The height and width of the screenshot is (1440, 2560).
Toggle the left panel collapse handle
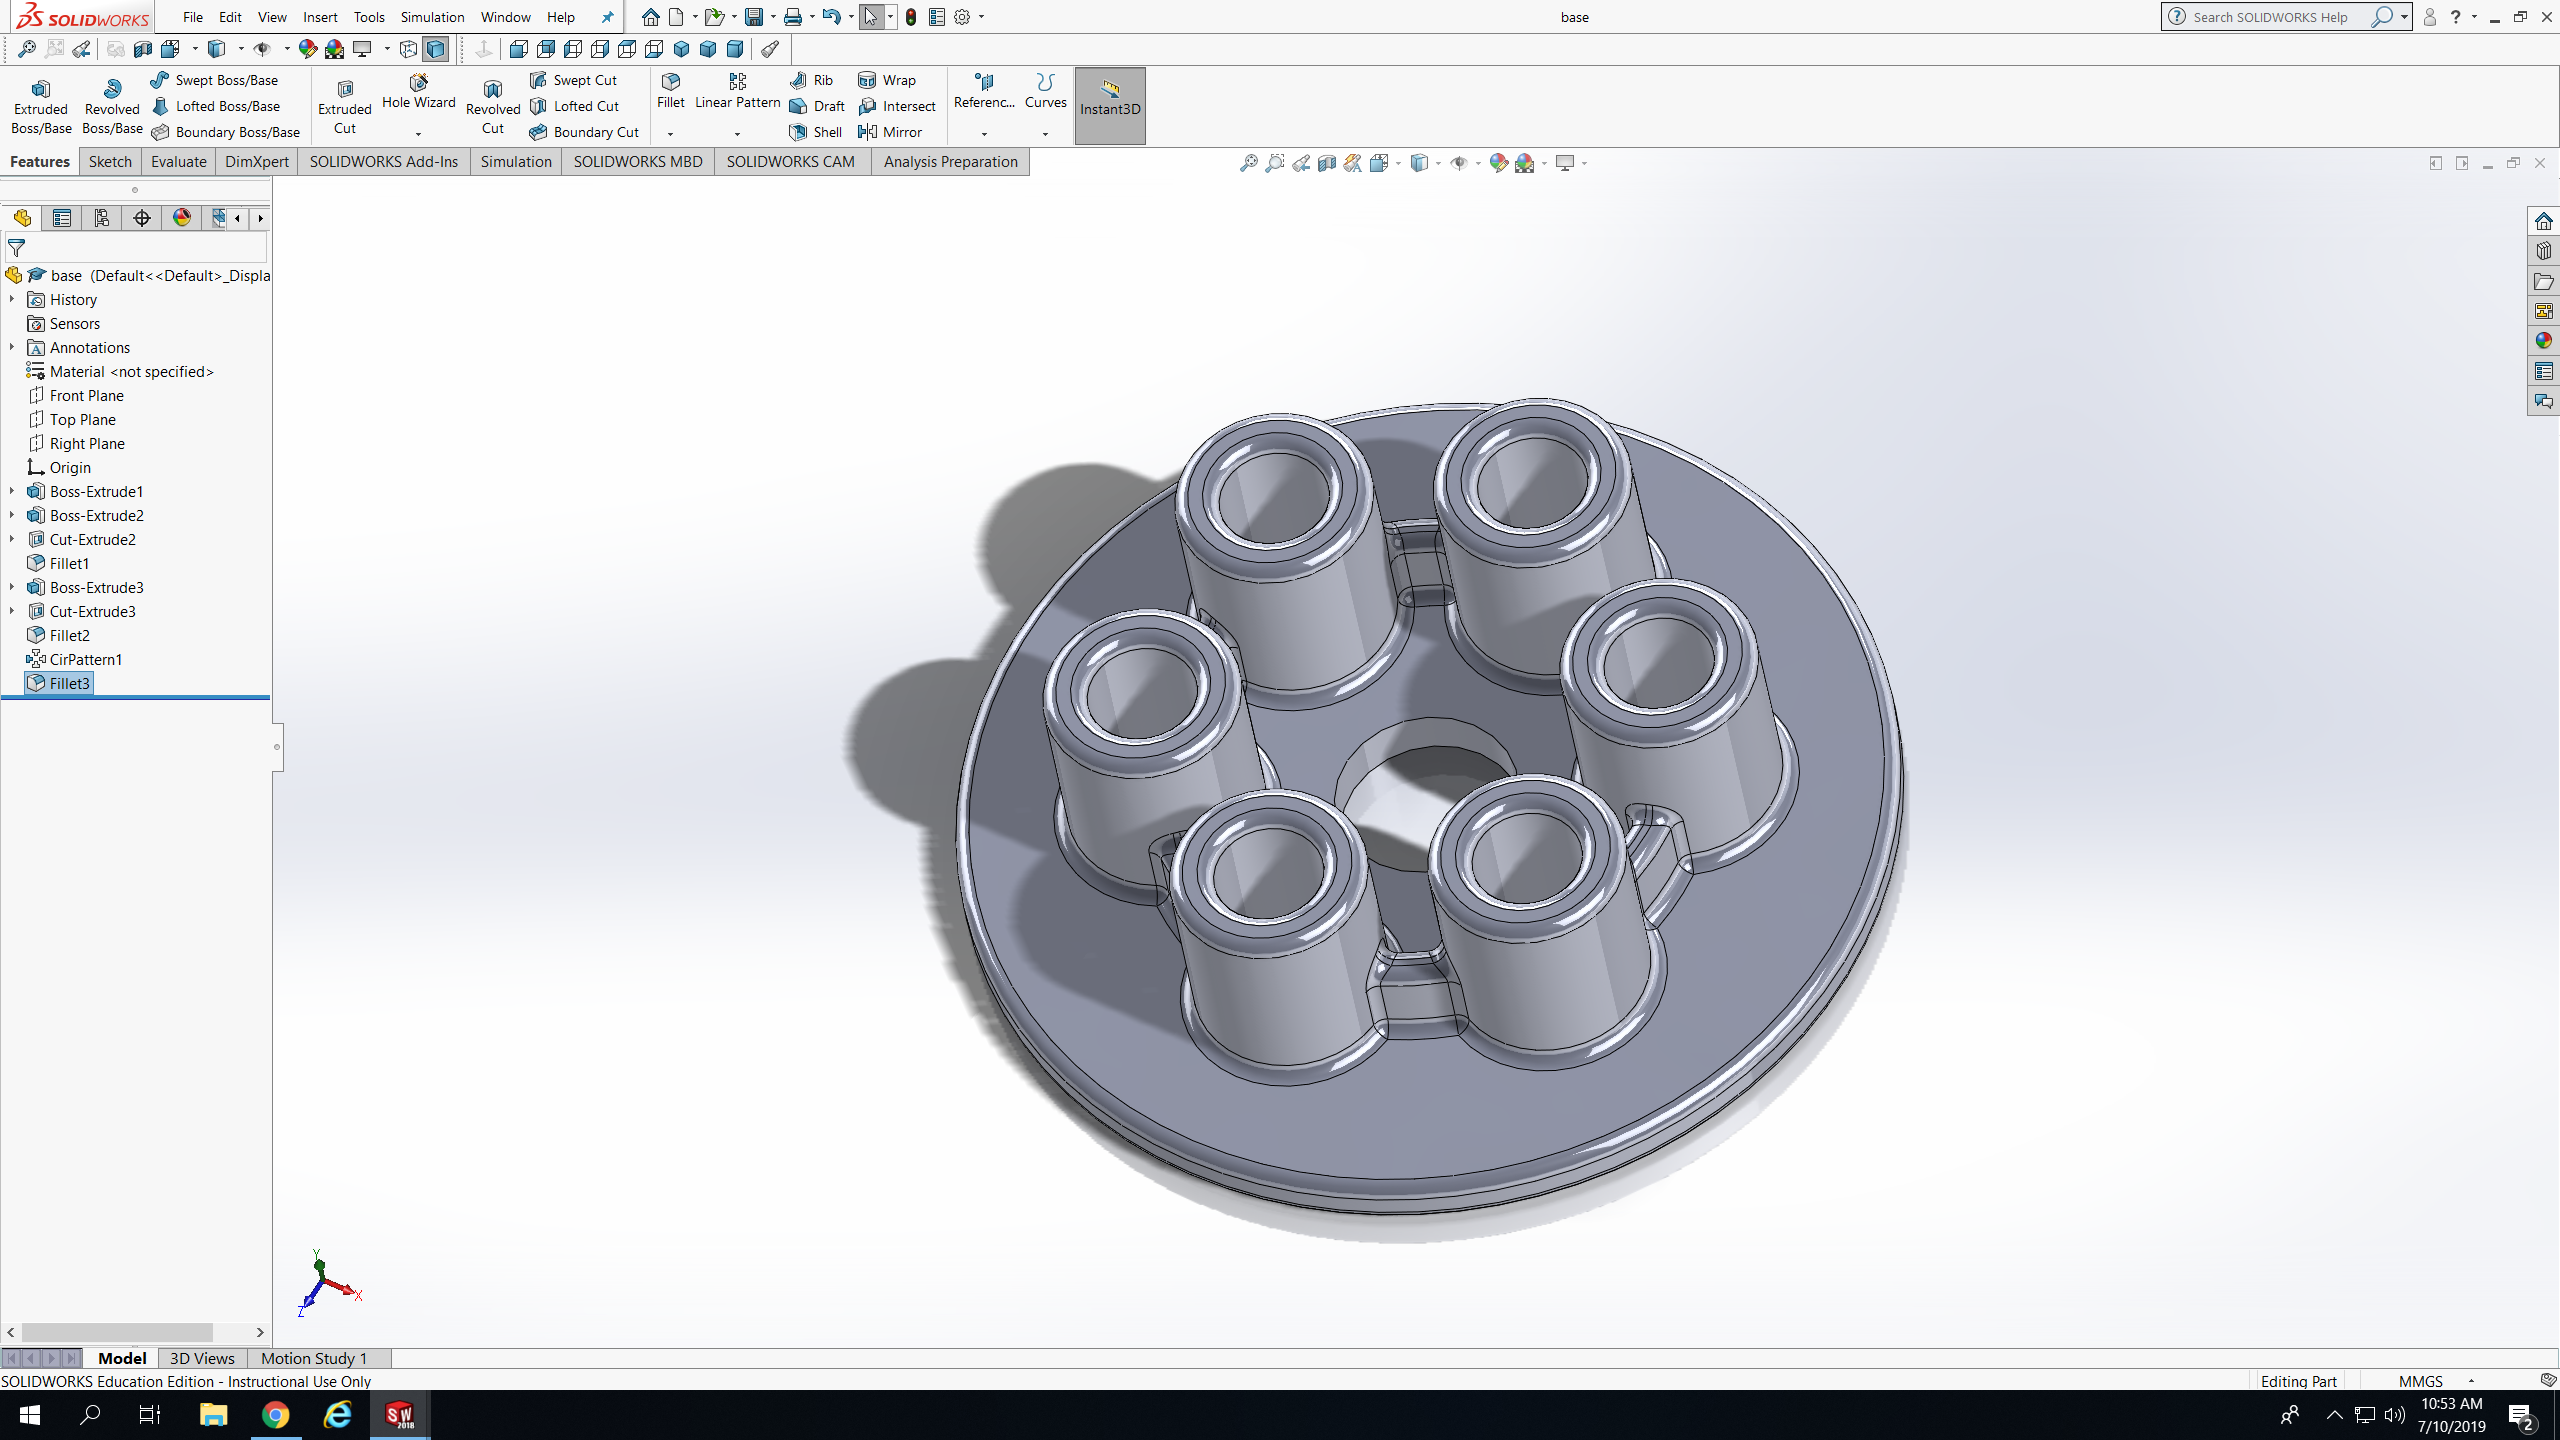(x=277, y=747)
